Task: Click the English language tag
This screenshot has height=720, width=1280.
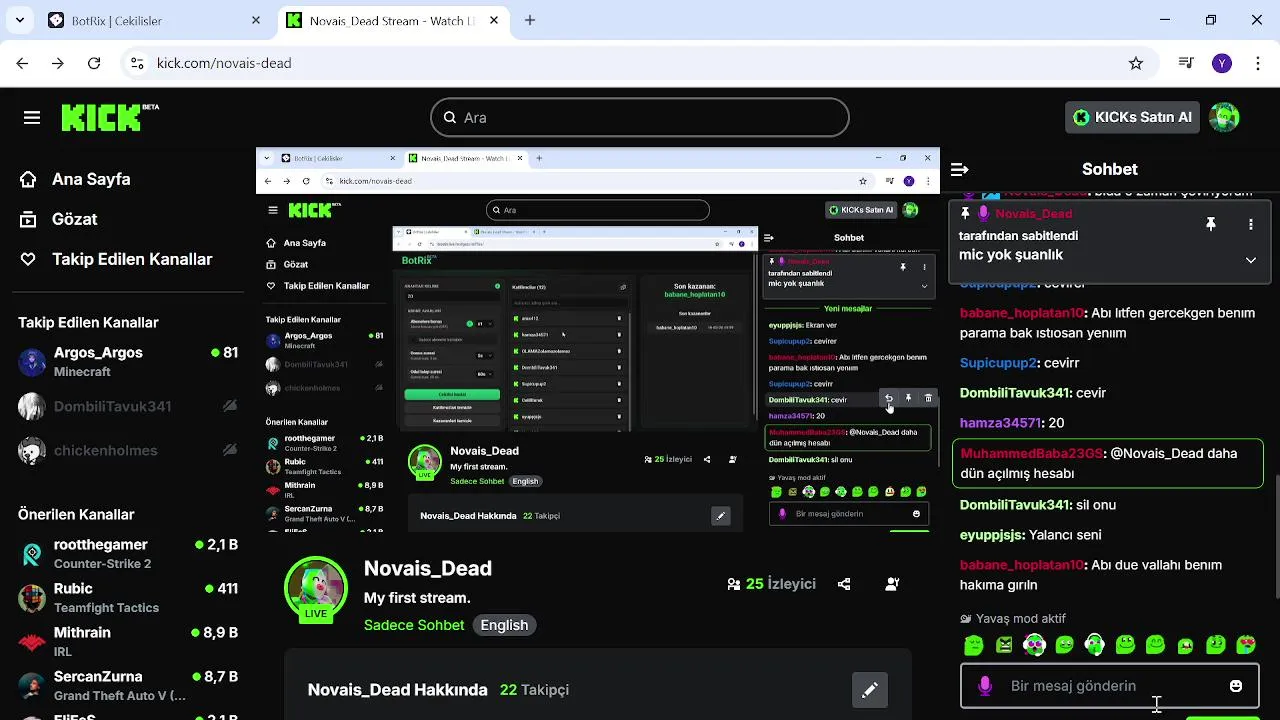Action: [x=504, y=625]
